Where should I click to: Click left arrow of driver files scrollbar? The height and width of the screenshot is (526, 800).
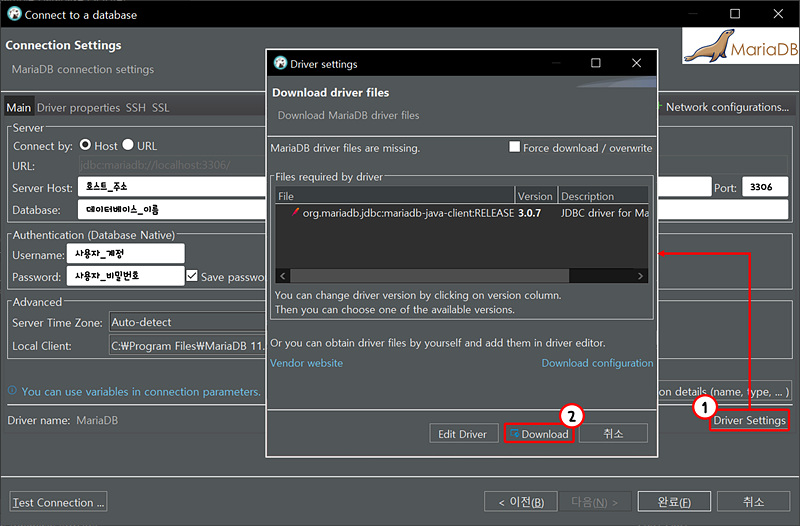(283, 276)
